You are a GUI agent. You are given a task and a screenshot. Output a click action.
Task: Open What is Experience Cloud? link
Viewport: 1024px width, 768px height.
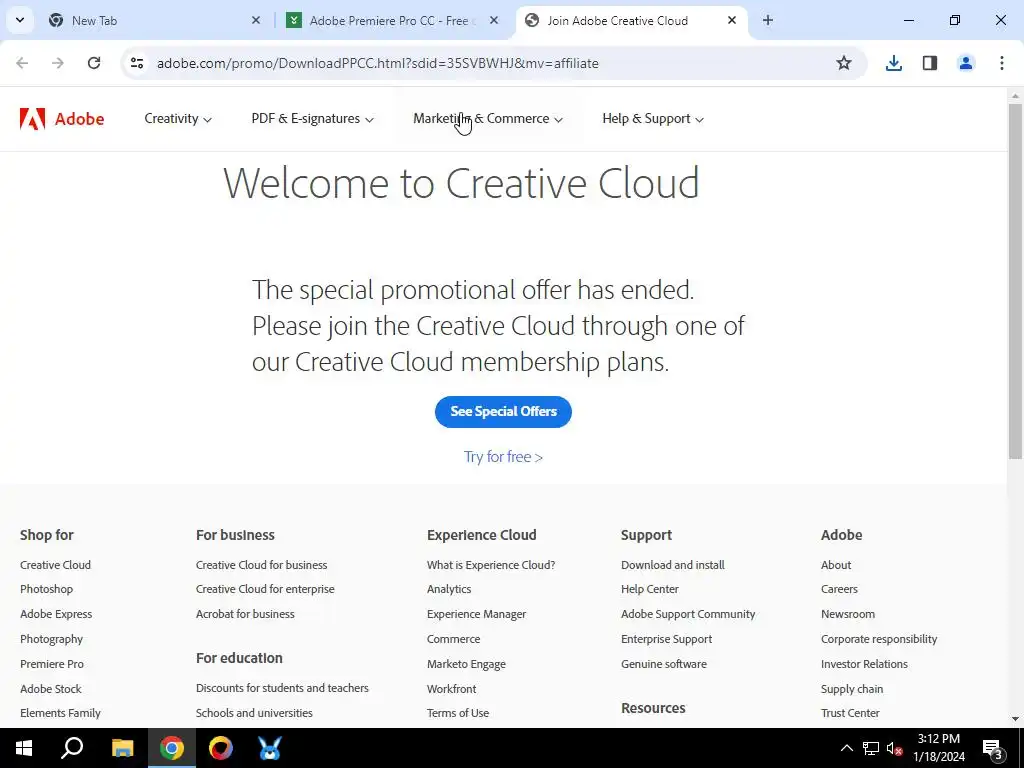click(x=491, y=565)
